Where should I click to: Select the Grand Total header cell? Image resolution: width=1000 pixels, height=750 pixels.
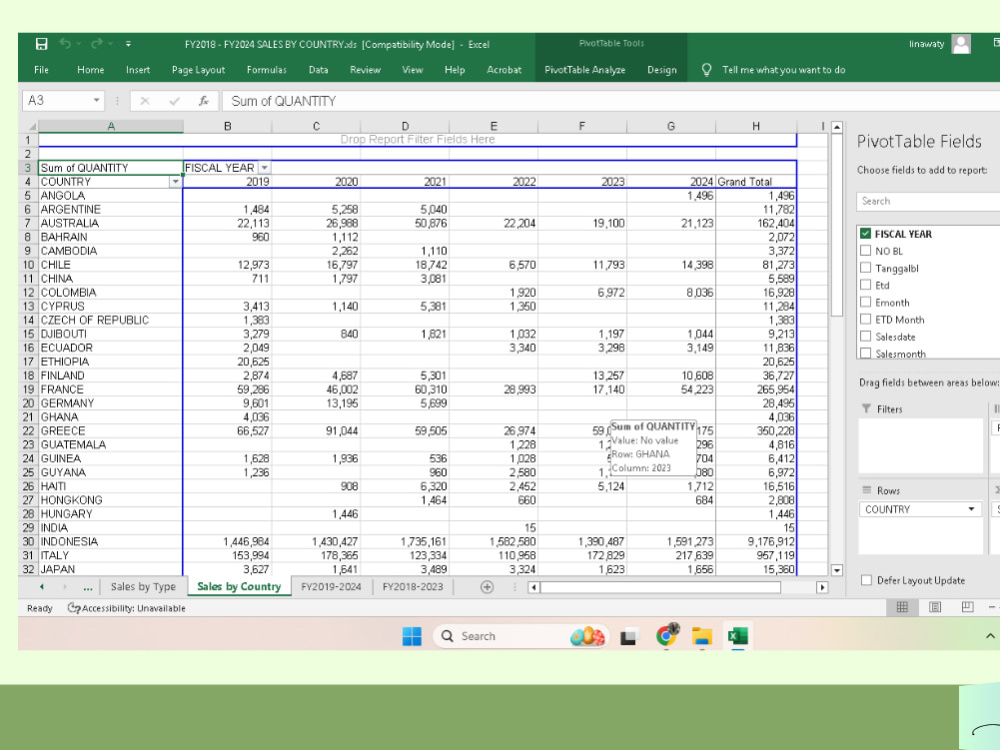[x=756, y=182]
